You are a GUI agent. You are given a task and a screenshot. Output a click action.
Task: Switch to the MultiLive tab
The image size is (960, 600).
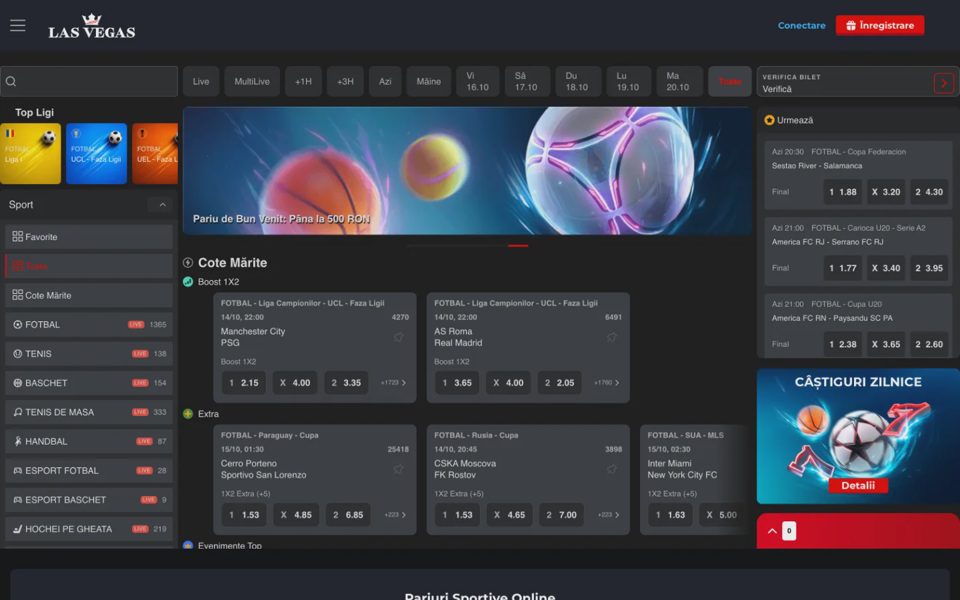[252, 81]
